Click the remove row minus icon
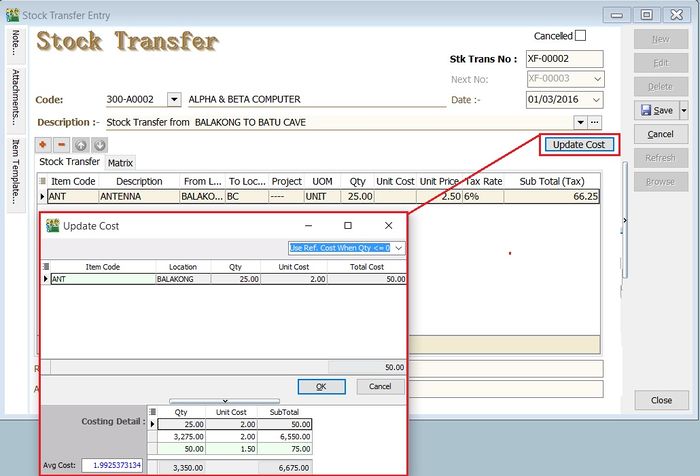 (62, 145)
